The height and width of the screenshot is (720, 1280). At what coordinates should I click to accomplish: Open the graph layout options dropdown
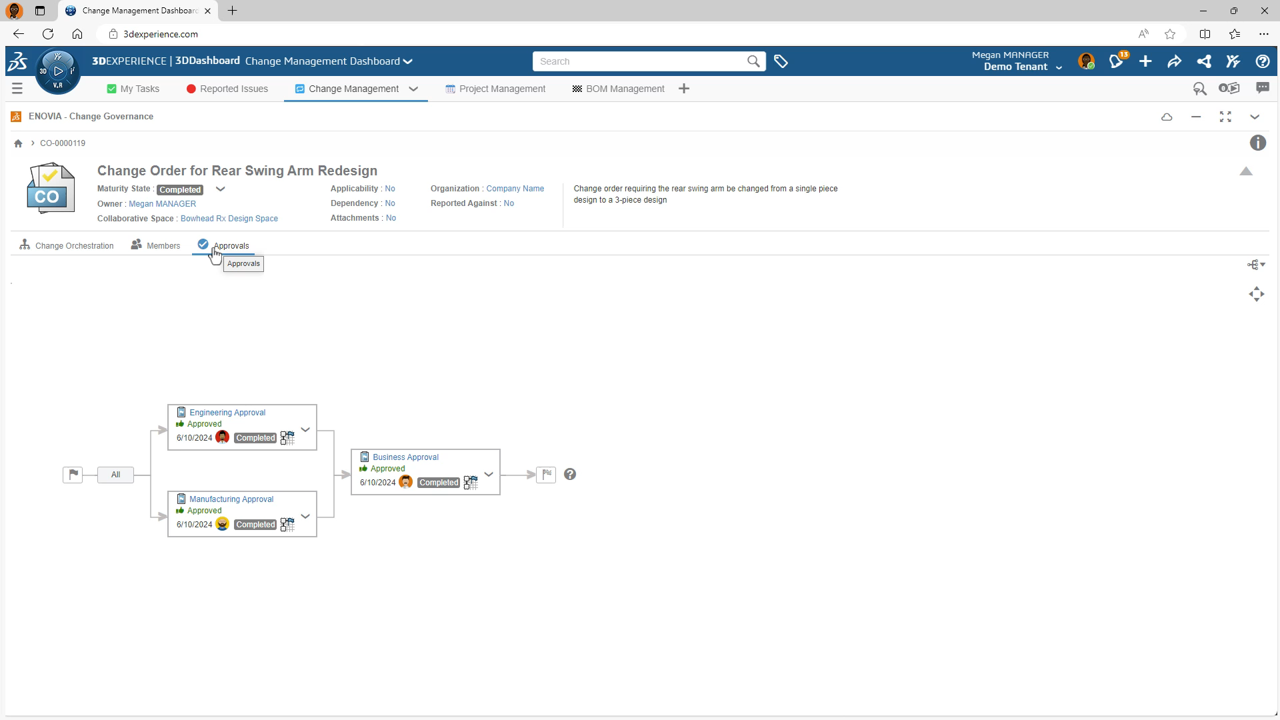tap(1257, 265)
